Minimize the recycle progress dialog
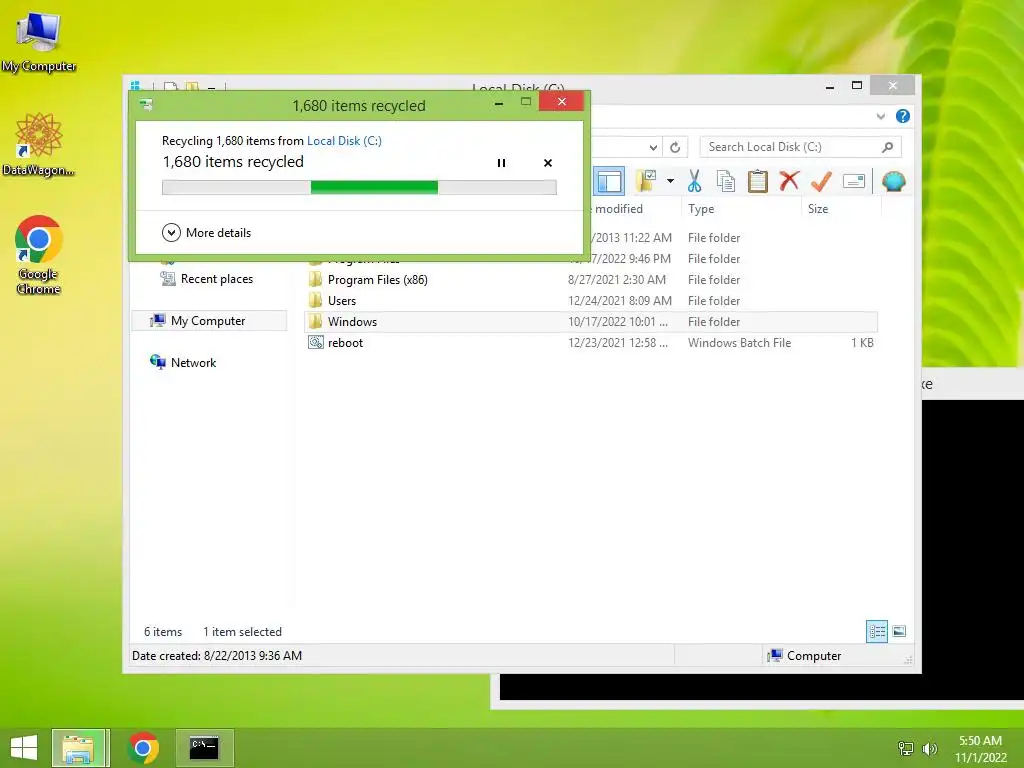The width and height of the screenshot is (1024, 768). (x=499, y=103)
